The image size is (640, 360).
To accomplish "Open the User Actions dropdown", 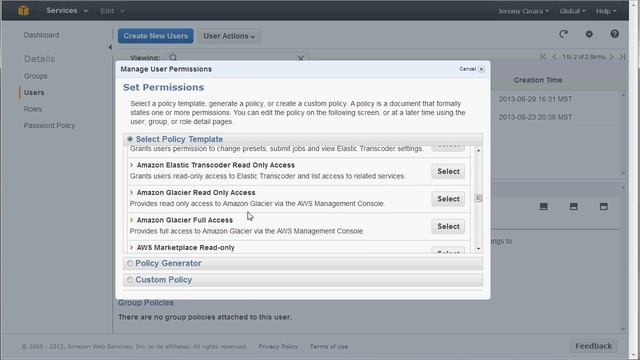I will 229,36.
